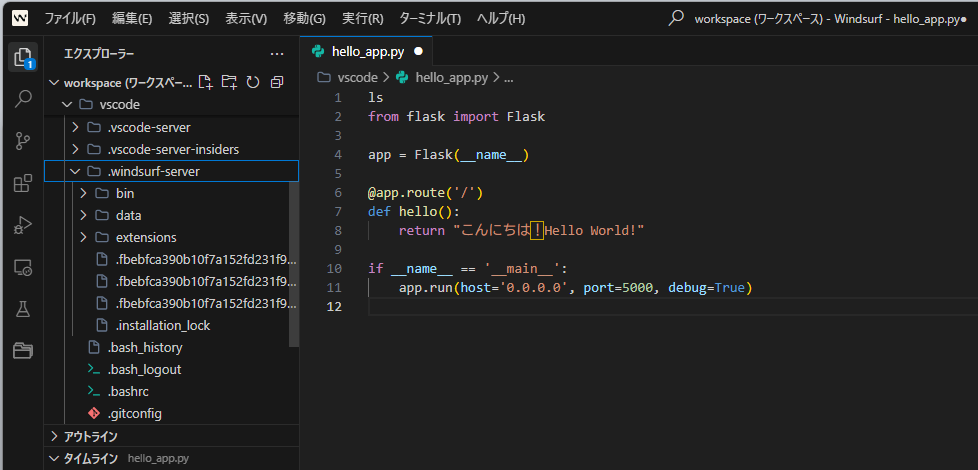This screenshot has width=978, height=470.
Task: Collapse the workspace root section
Action: [x=54, y=82]
